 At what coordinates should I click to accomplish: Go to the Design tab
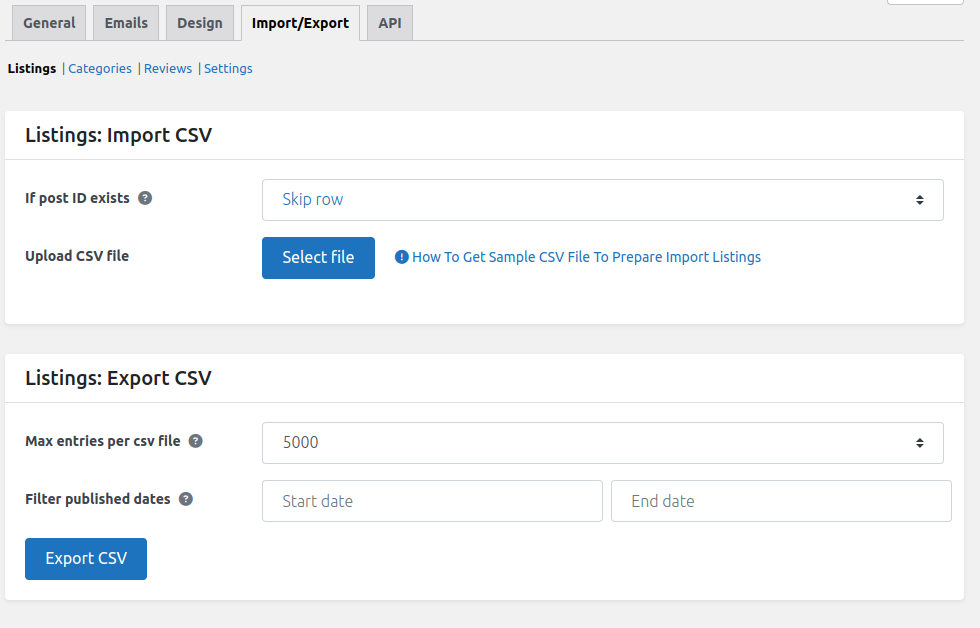[x=200, y=23]
